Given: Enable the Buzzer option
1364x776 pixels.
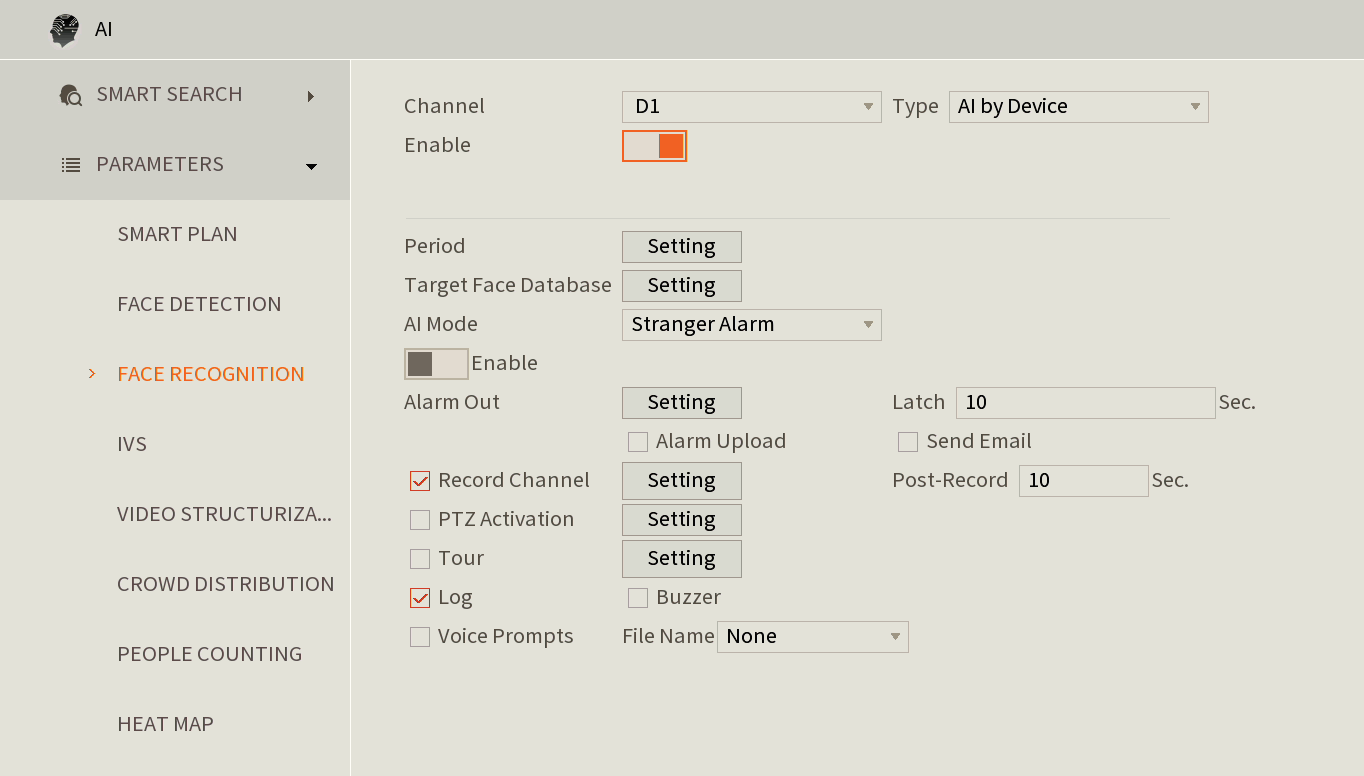Looking at the screenshot, I should click(x=637, y=597).
